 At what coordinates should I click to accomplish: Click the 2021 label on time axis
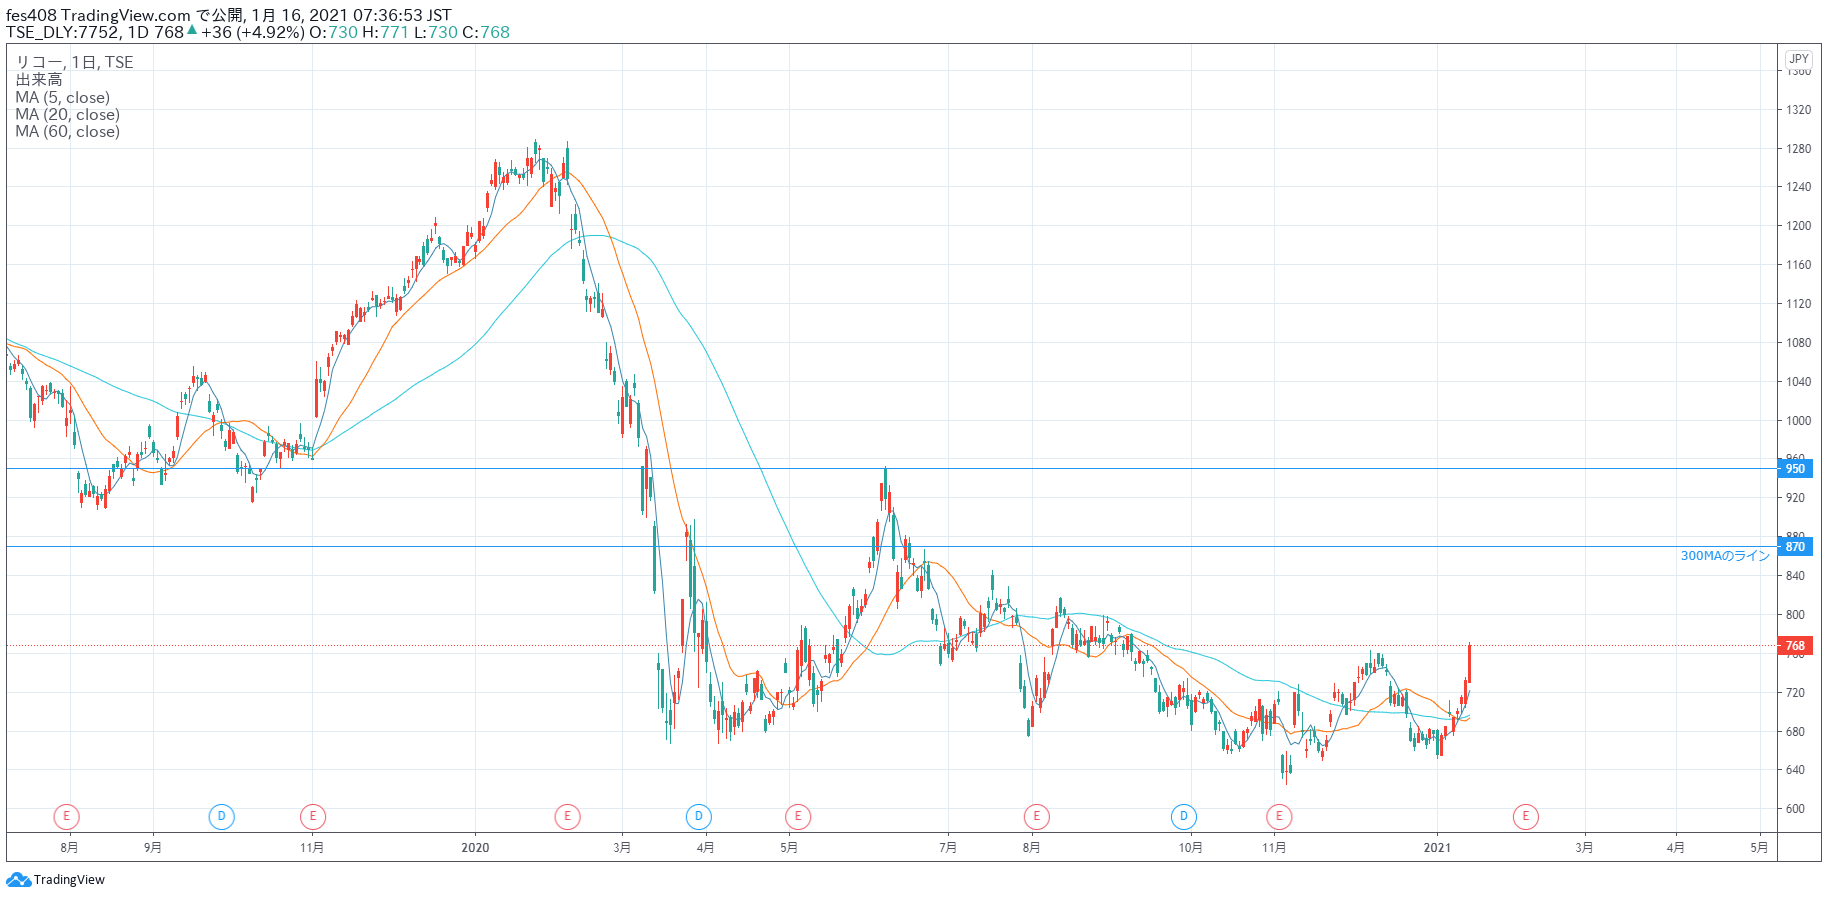[x=1436, y=848]
